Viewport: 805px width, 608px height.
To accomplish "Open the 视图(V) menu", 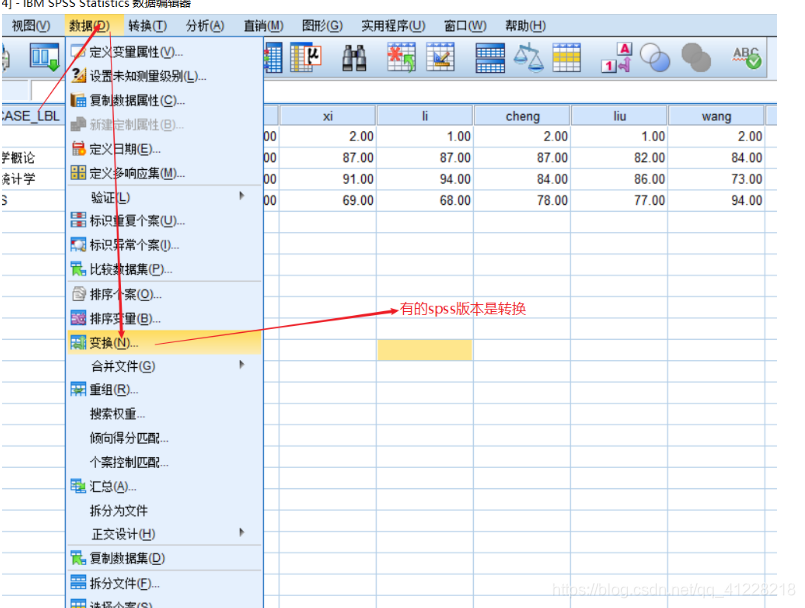I will [31, 26].
